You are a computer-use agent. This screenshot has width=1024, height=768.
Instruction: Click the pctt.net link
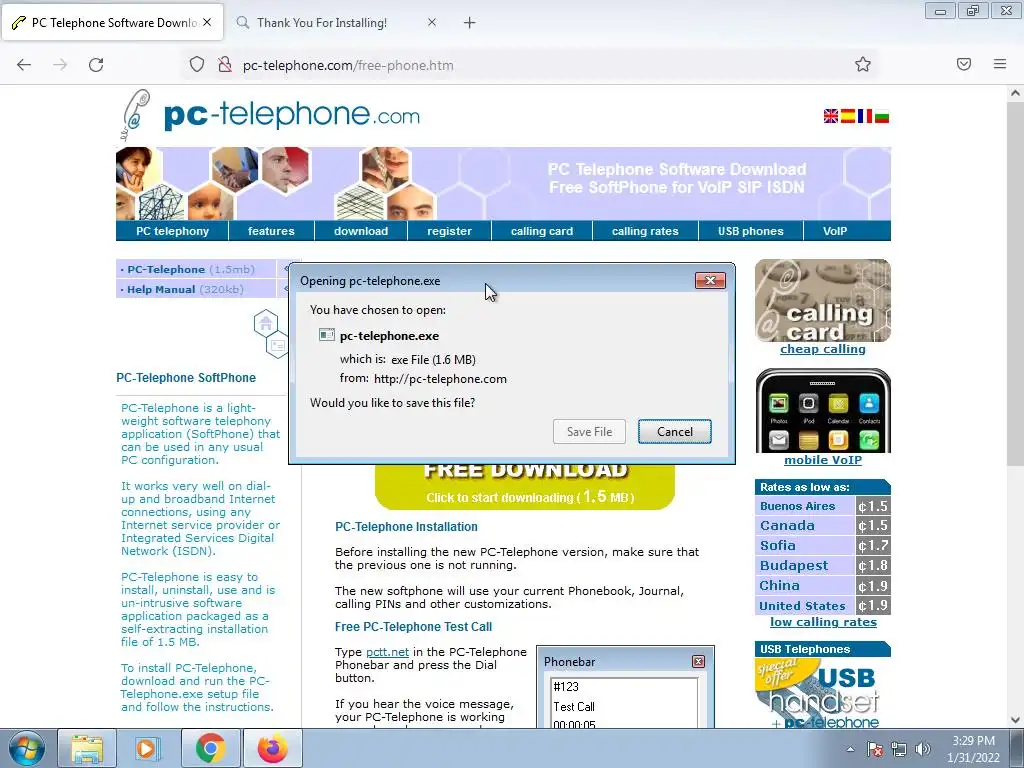[x=387, y=652]
